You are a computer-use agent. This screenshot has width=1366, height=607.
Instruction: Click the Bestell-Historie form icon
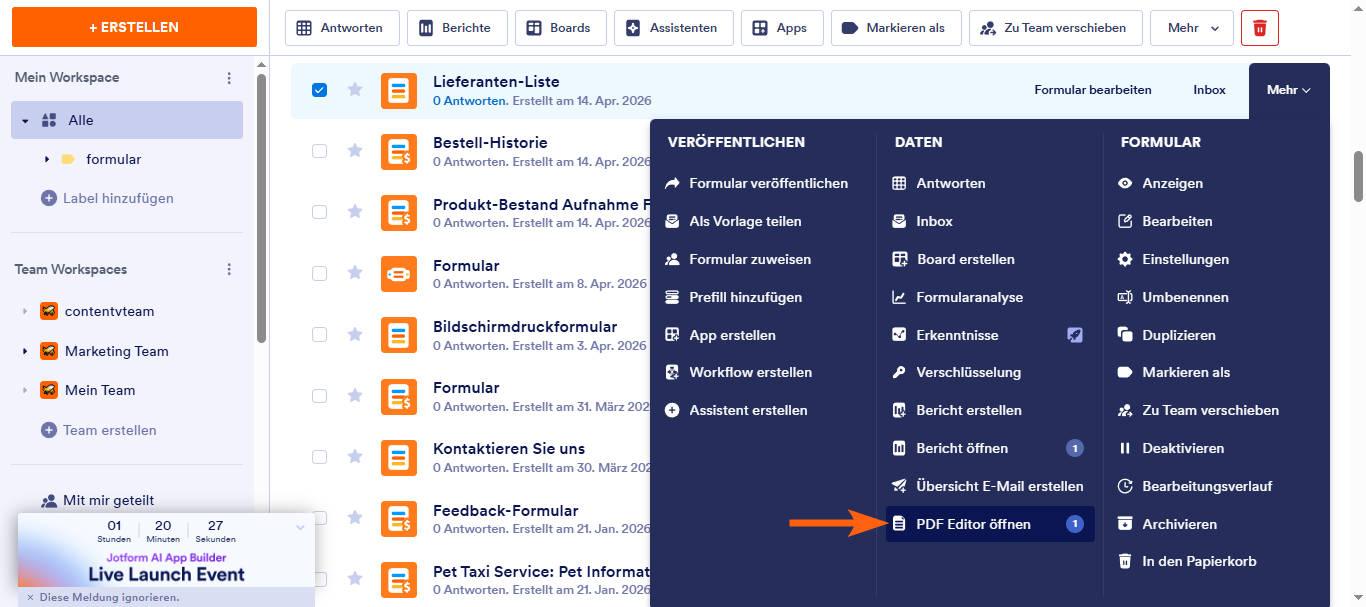(399, 151)
